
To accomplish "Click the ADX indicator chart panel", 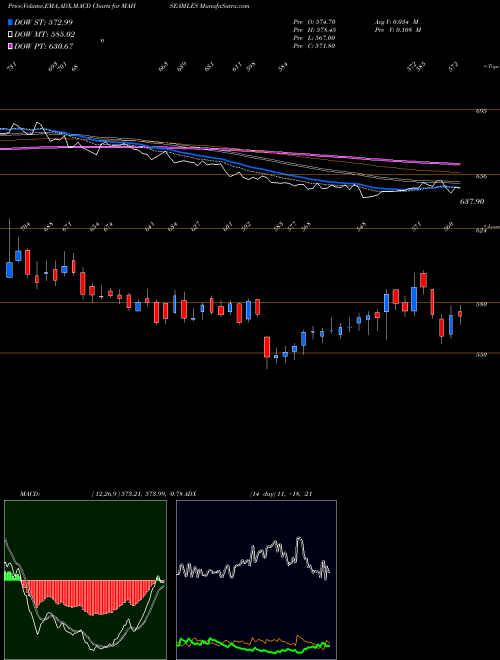I will pos(256,580).
